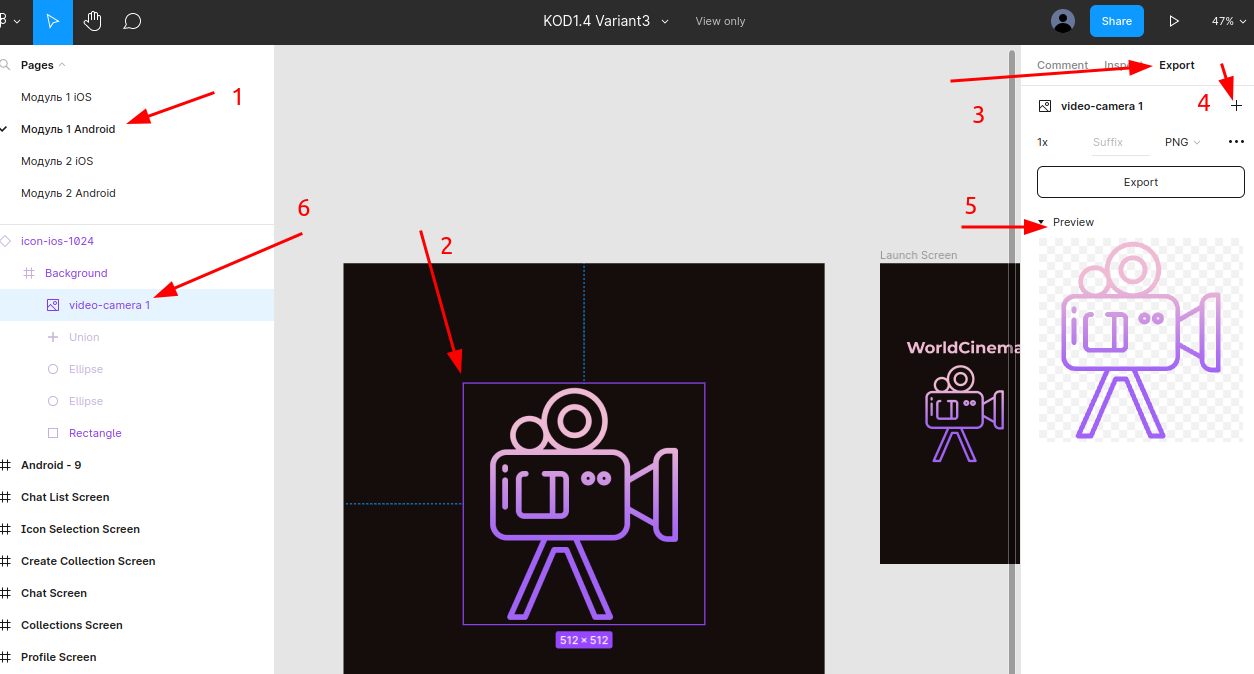Open export options three-dots menu
The image size is (1254, 674).
pyautogui.click(x=1236, y=142)
